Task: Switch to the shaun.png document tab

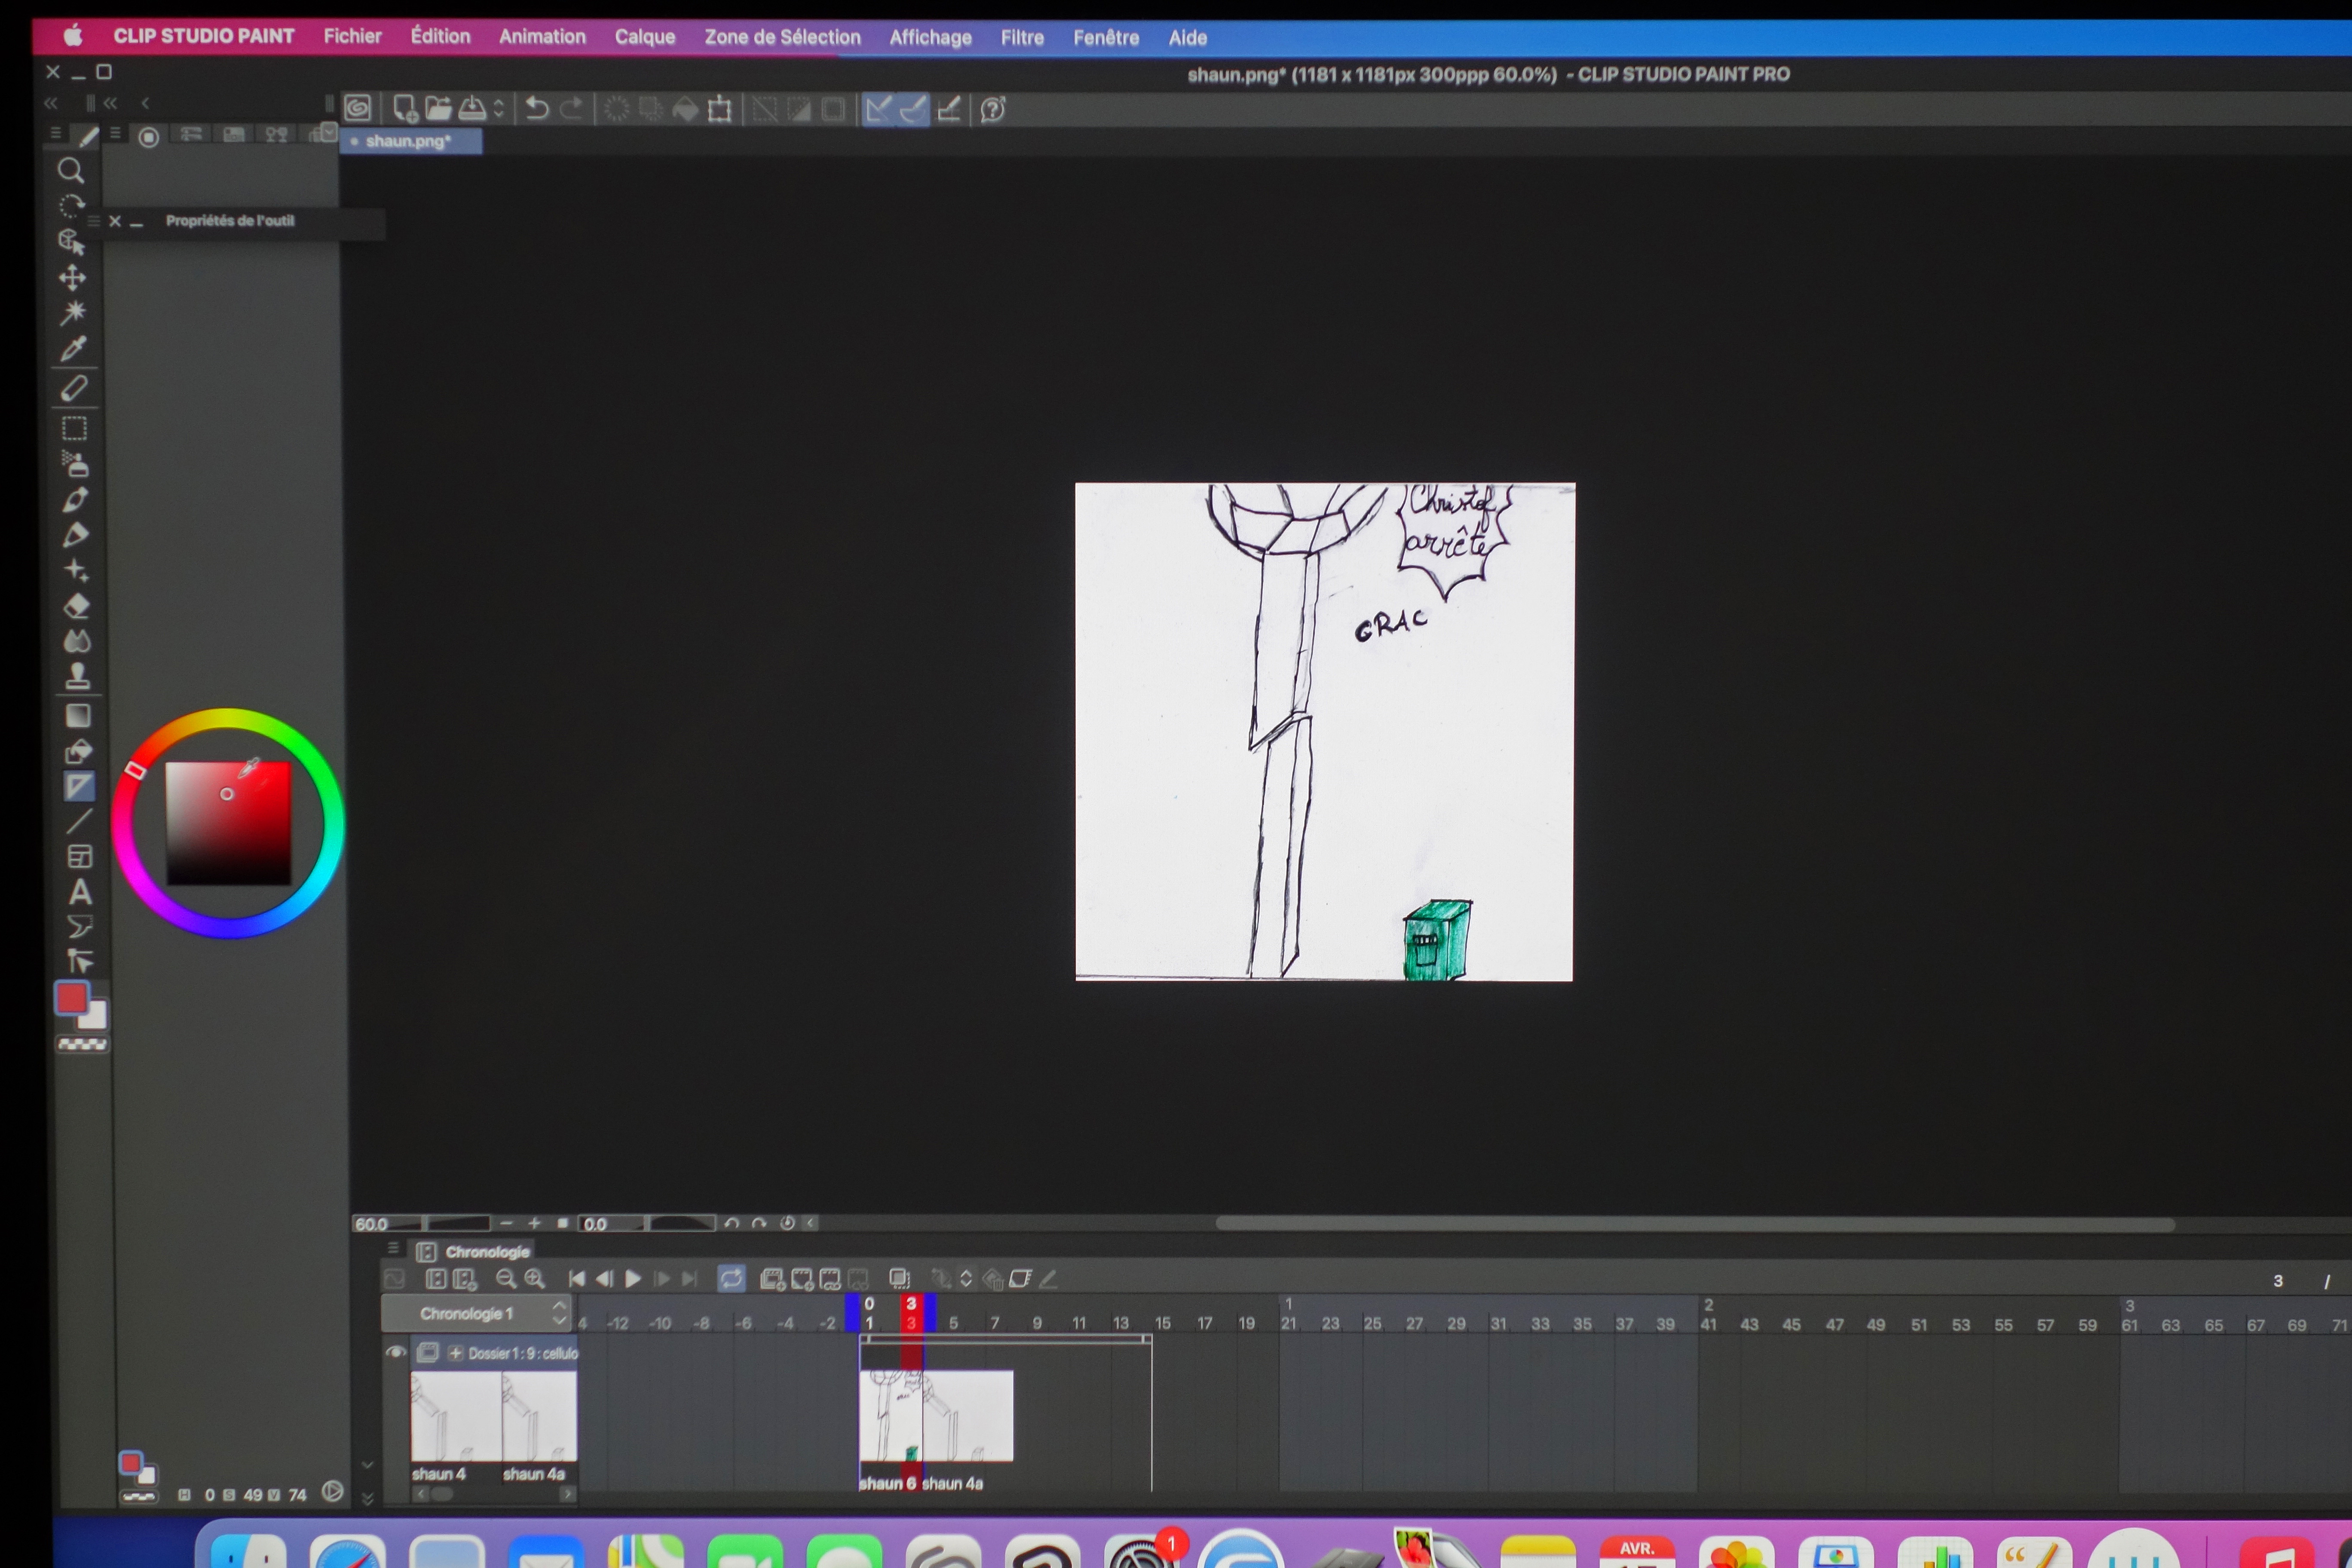Action: pyautogui.click(x=410, y=141)
